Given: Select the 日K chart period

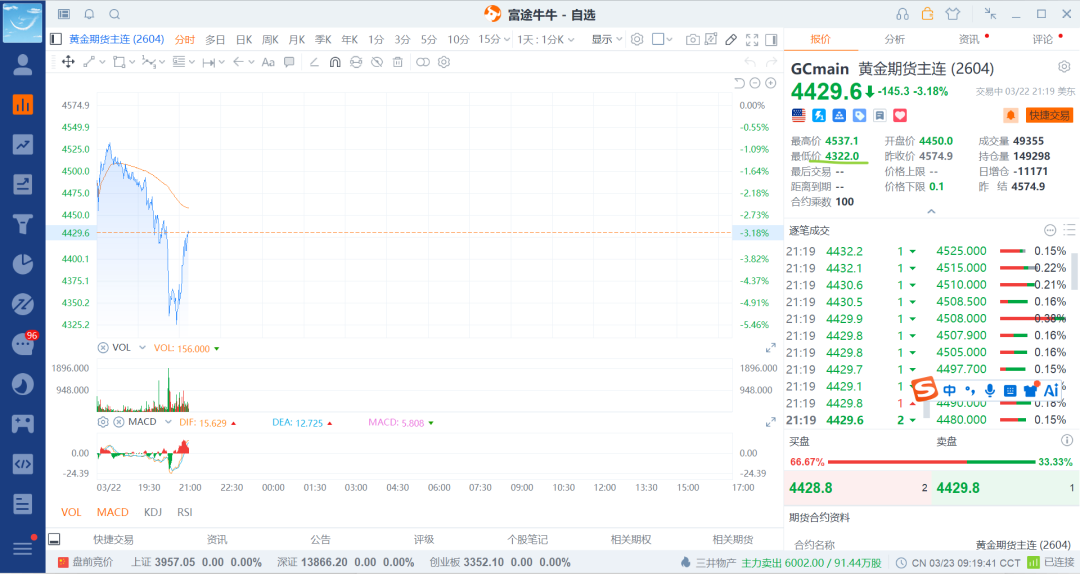Looking at the screenshot, I should (244, 40).
